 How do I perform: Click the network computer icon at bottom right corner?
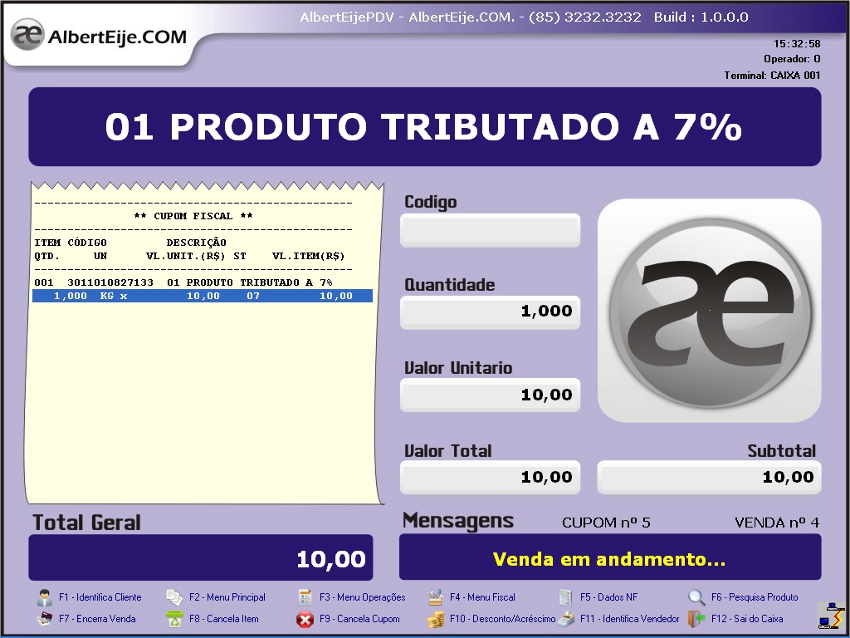click(830, 616)
